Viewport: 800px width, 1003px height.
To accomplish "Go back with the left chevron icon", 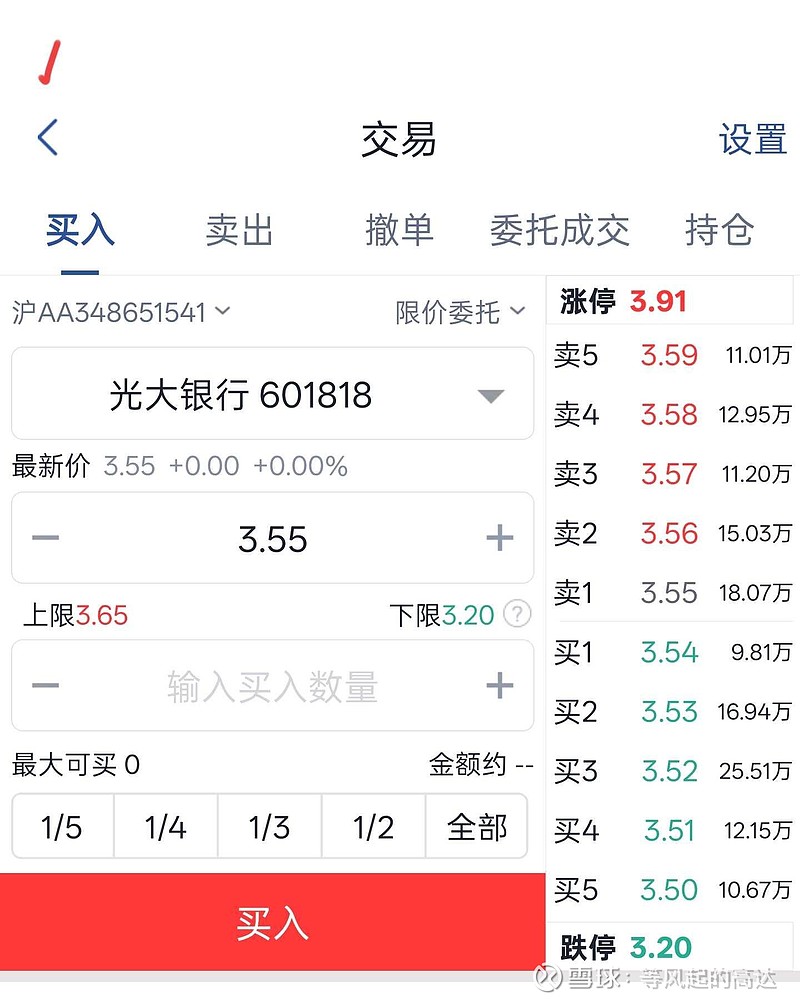I will point(48,137).
